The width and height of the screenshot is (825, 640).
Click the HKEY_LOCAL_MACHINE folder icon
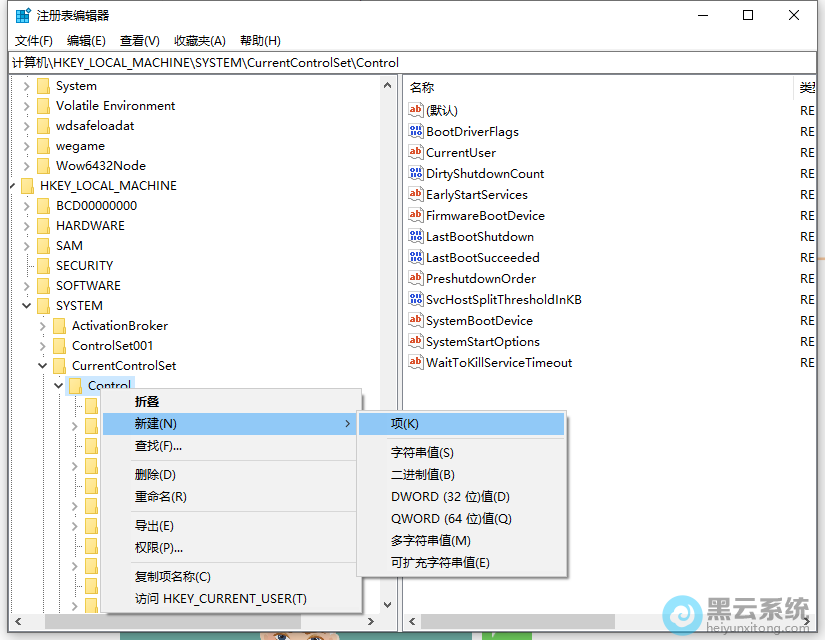click(x=28, y=185)
